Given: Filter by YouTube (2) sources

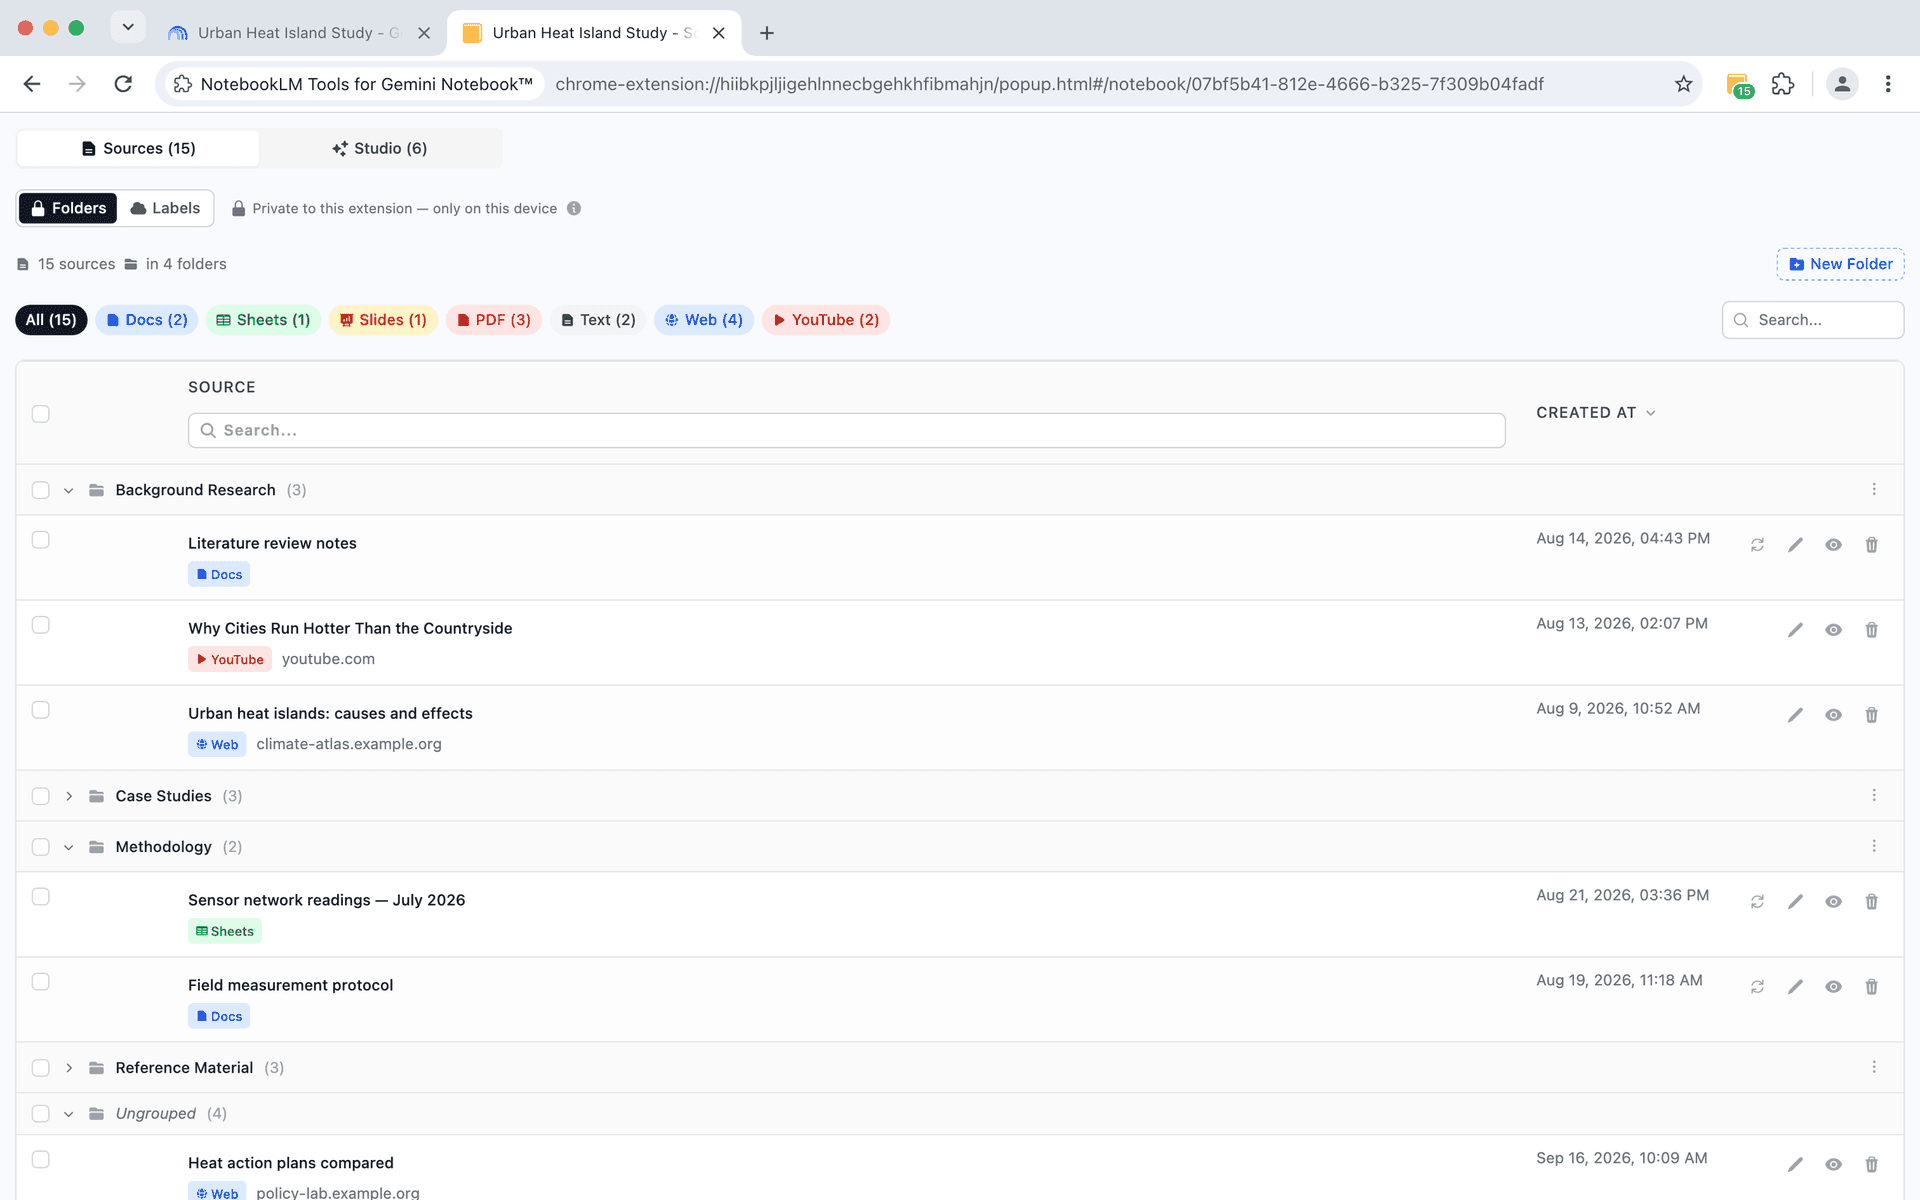Looking at the screenshot, I should (826, 320).
